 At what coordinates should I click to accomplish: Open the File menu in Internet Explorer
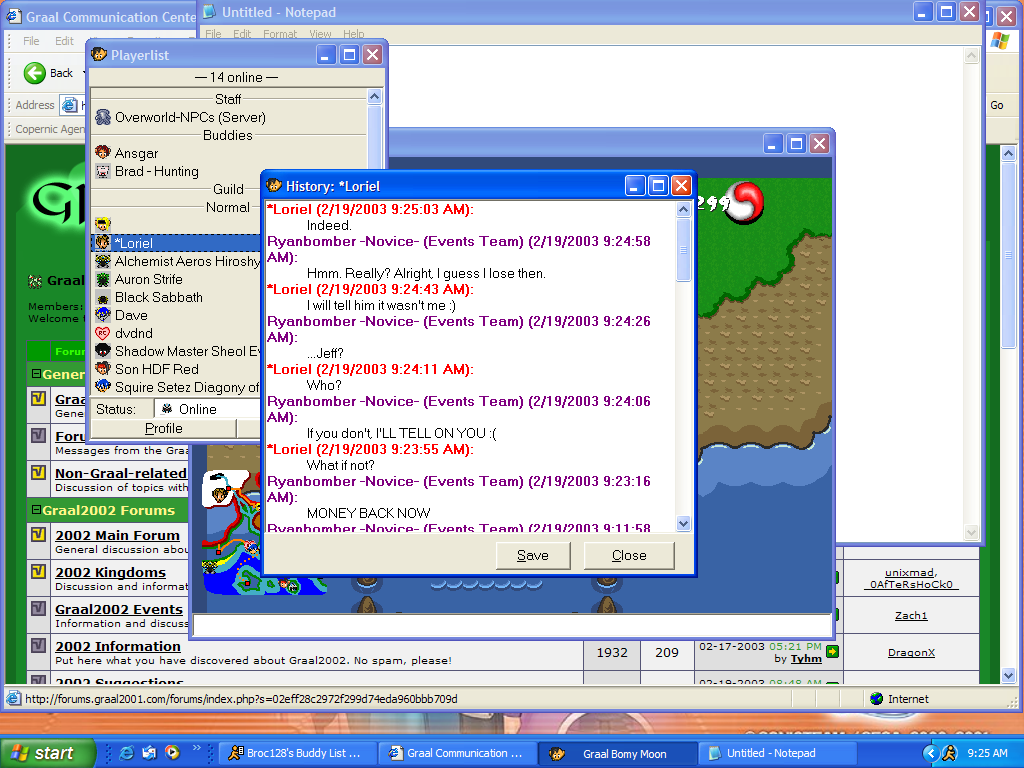pos(31,41)
